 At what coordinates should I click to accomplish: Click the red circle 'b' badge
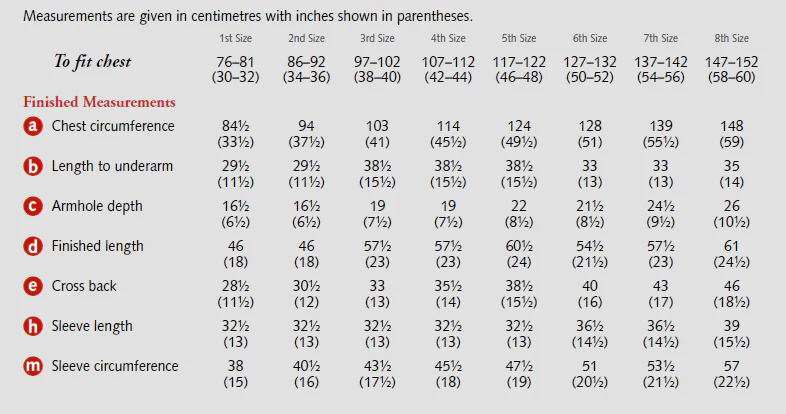34,166
